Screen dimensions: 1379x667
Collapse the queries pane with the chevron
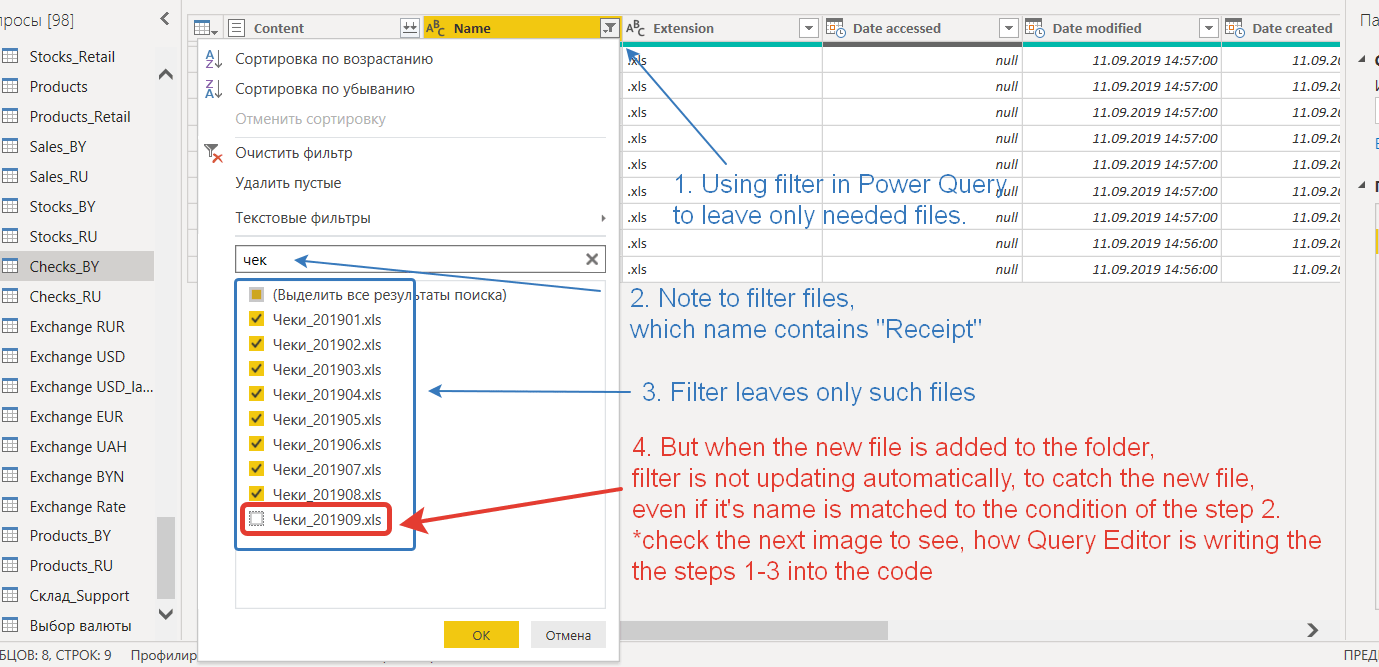(165, 17)
